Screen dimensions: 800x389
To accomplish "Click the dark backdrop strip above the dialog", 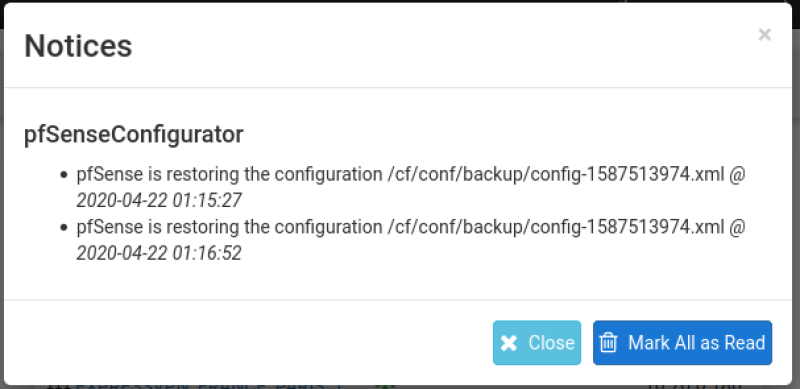I will point(400,2).
